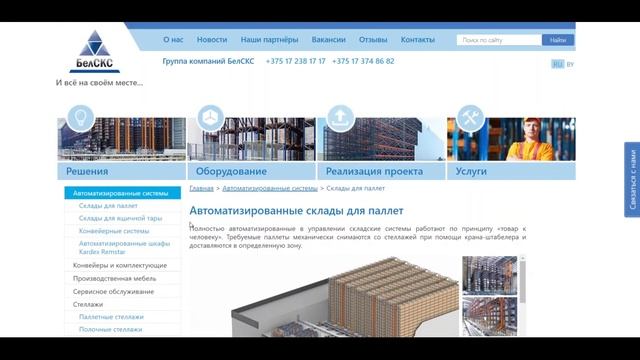
Task: Switch language to BY
Action: click(570, 64)
